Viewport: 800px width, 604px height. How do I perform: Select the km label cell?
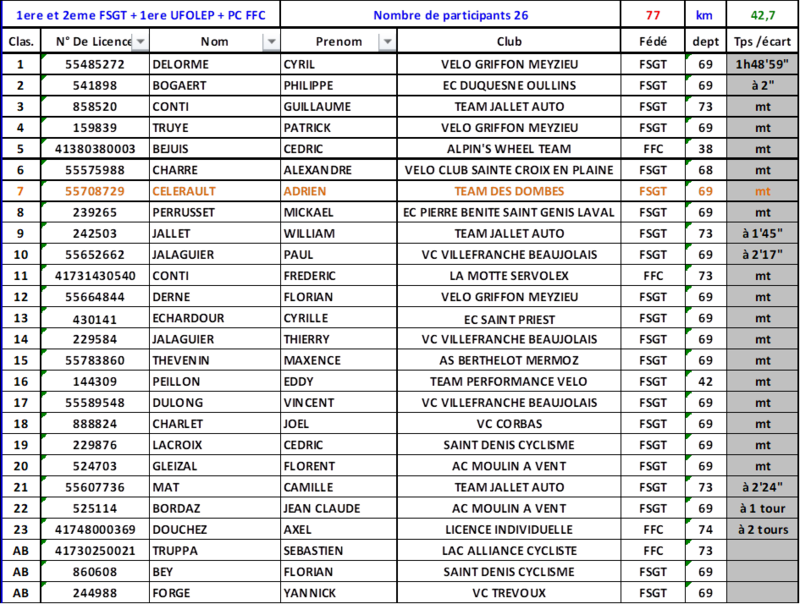[705, 15]
